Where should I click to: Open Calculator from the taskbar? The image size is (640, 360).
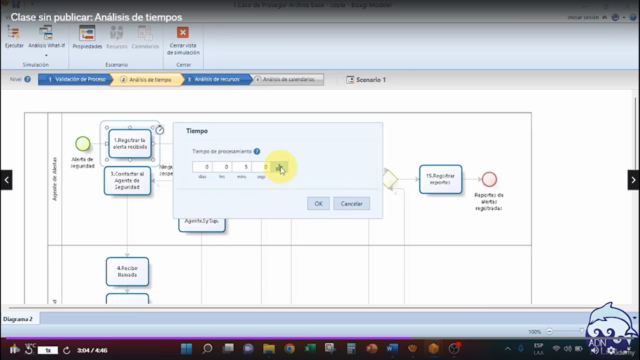coord(351,349)
